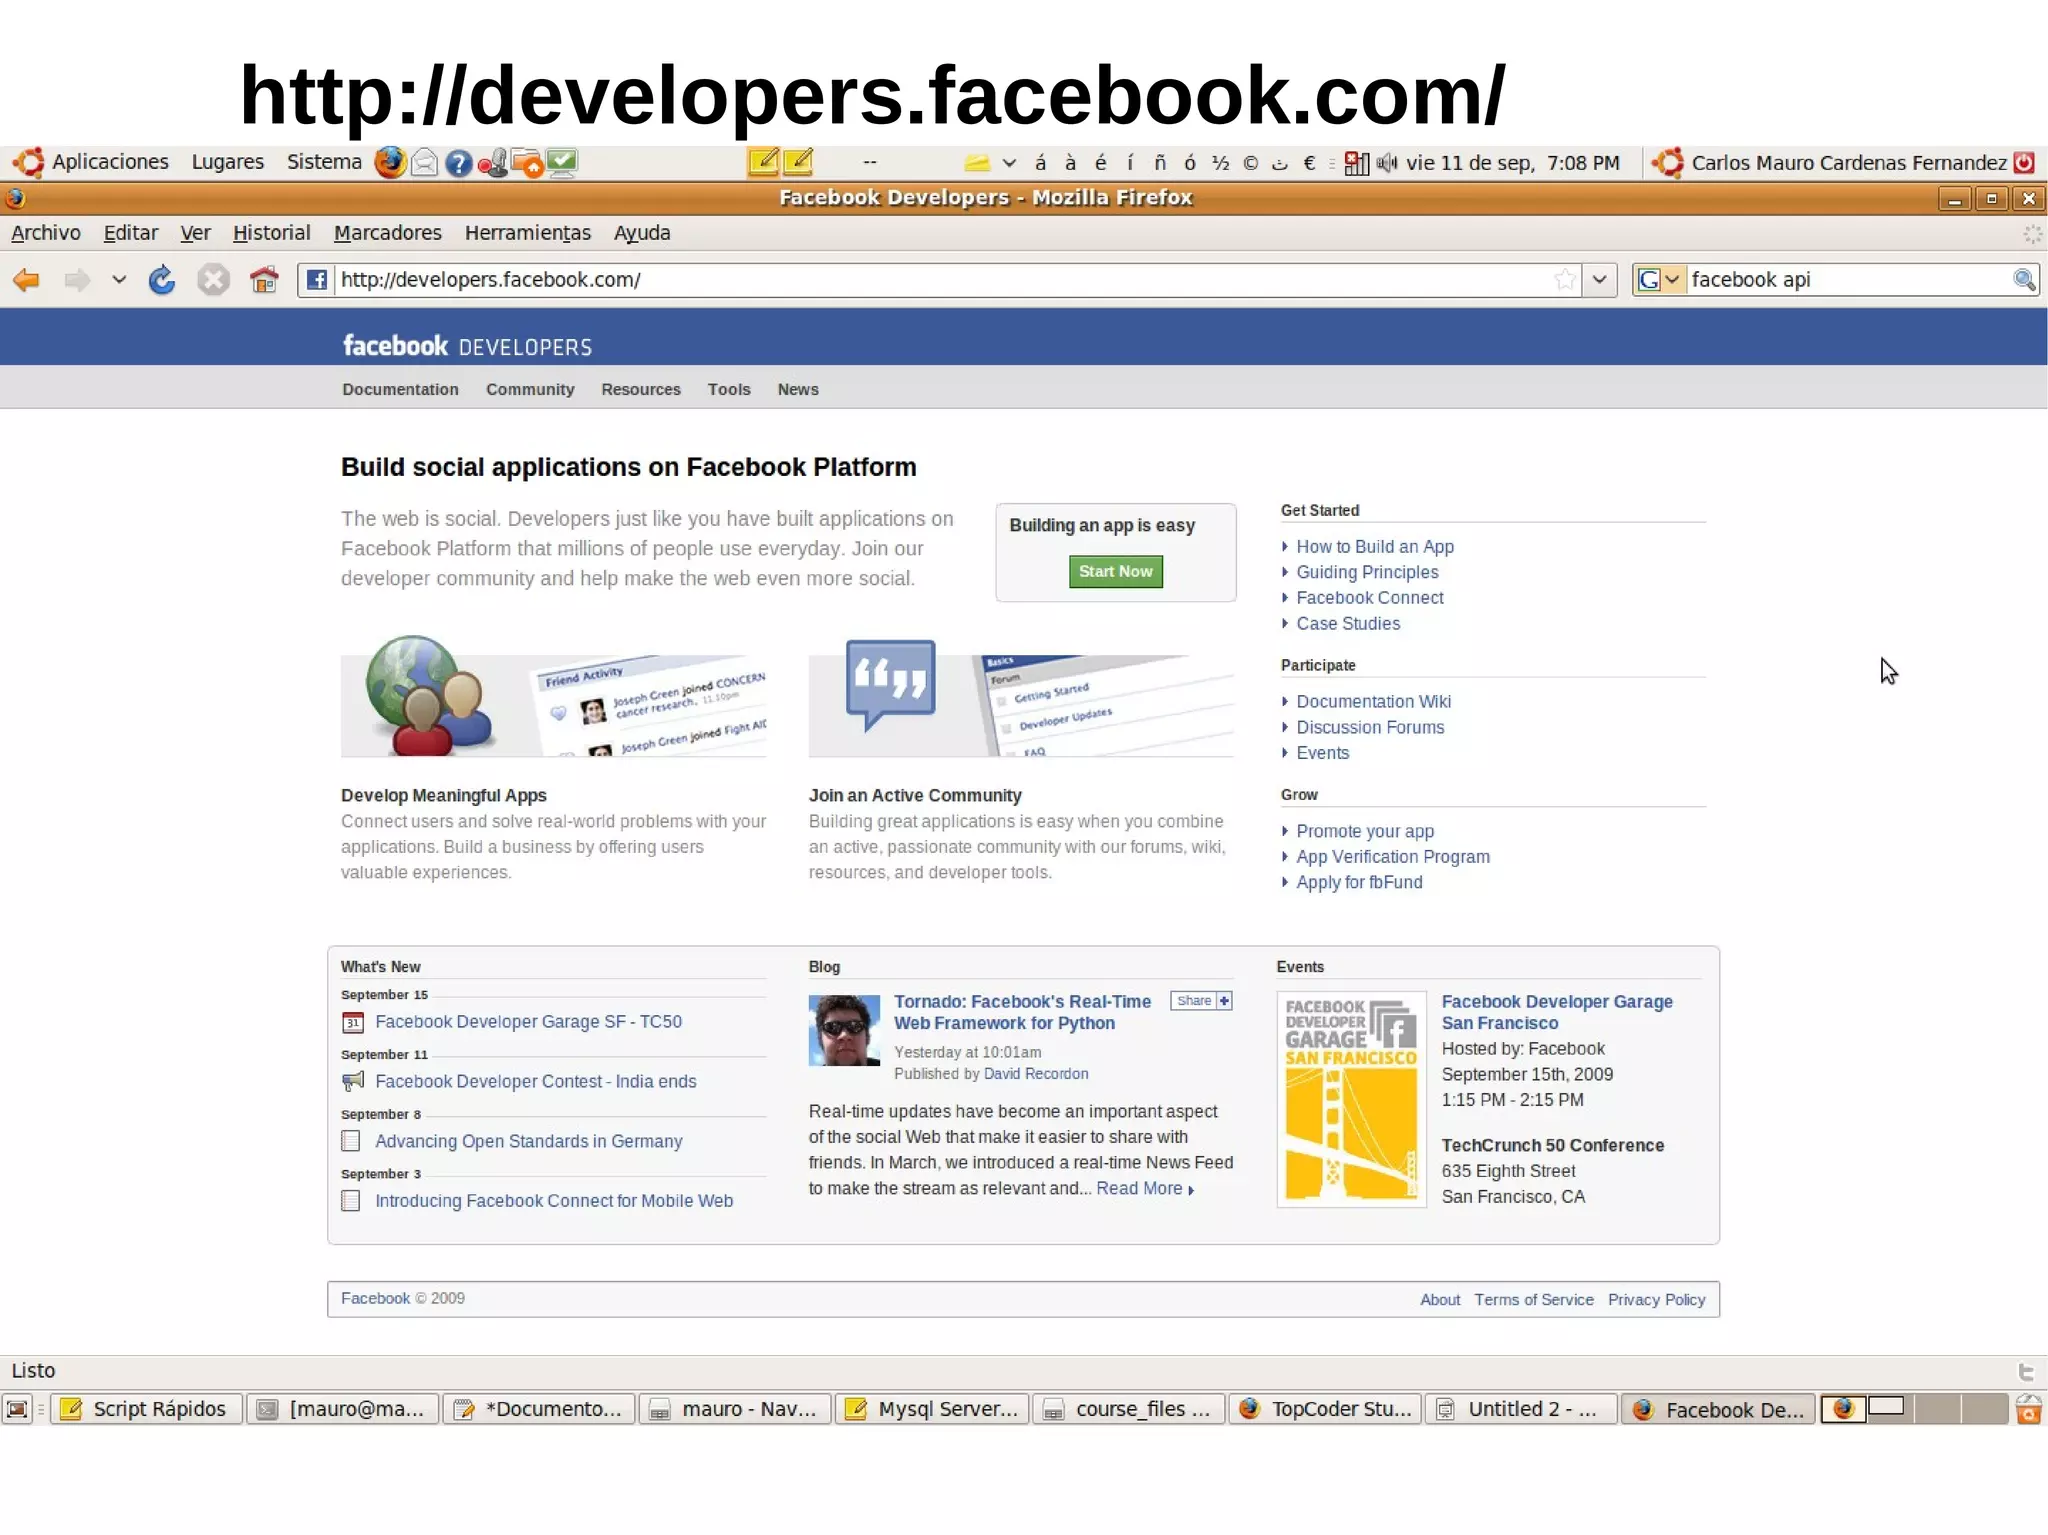Open the Facebook Connect link
Screen dimensions: 2048x1535
[1369, 598]
